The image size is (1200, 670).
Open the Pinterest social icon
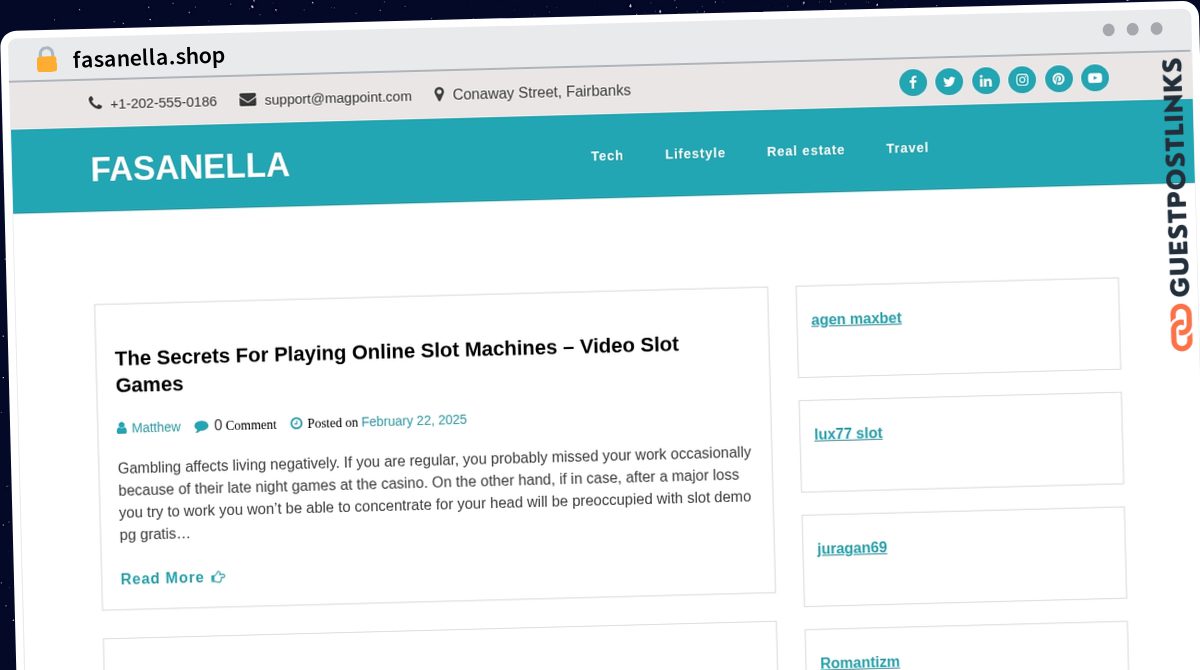click(1059, 78)
